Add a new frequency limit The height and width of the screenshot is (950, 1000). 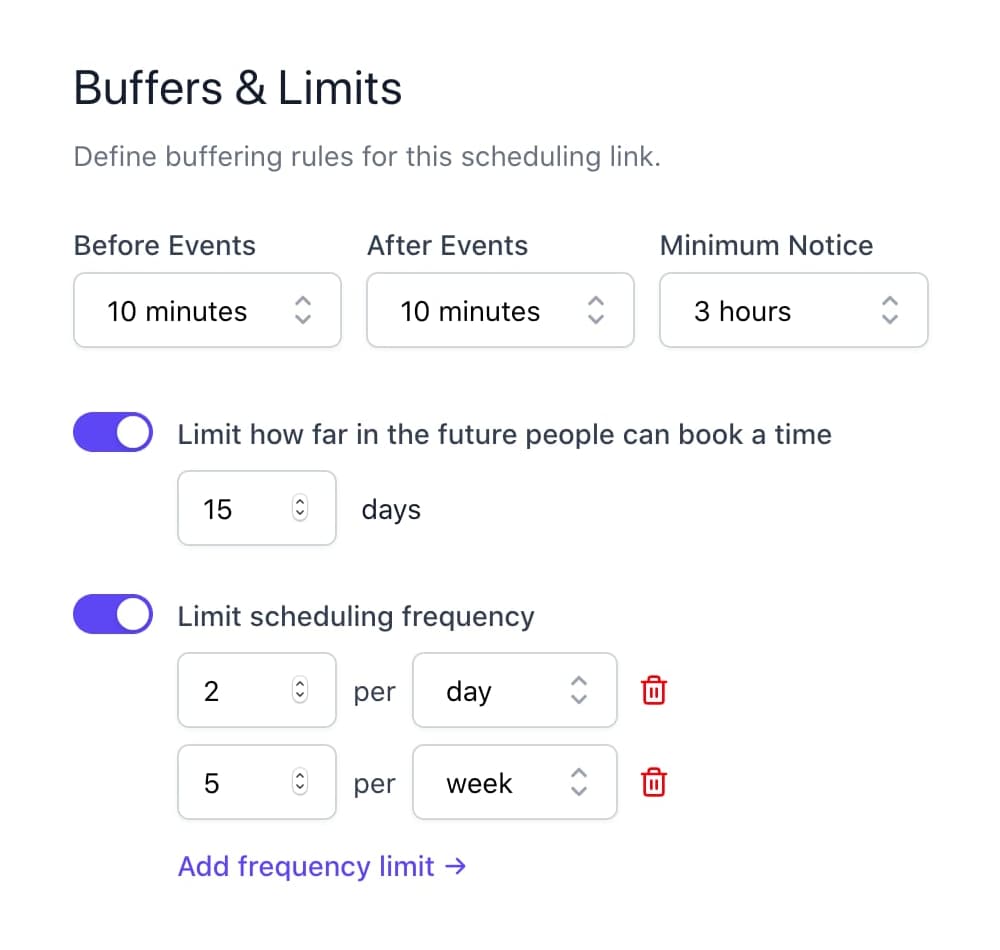click(x=322, y=866)
